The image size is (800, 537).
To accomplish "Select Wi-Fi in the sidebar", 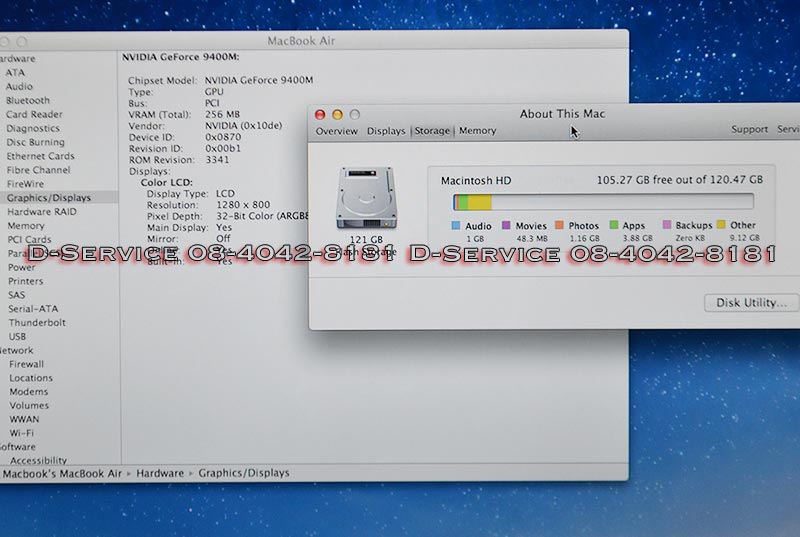I will (x=21, y=433).
